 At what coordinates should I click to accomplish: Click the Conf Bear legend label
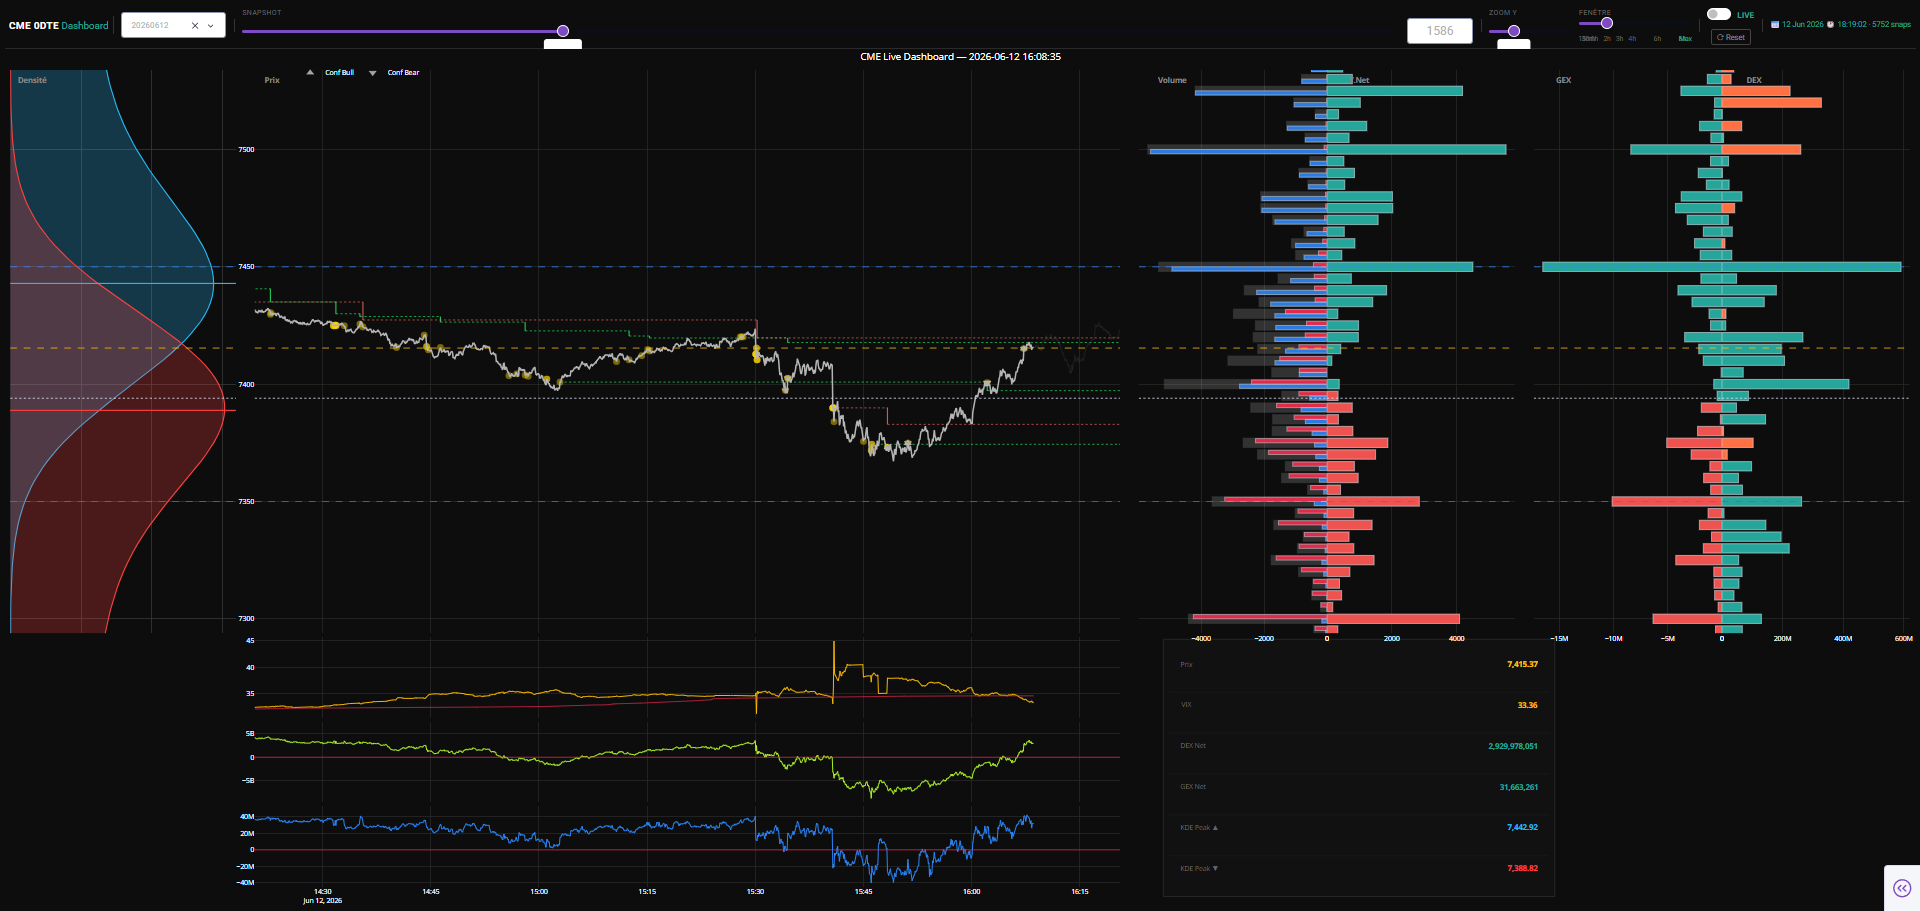404,73
